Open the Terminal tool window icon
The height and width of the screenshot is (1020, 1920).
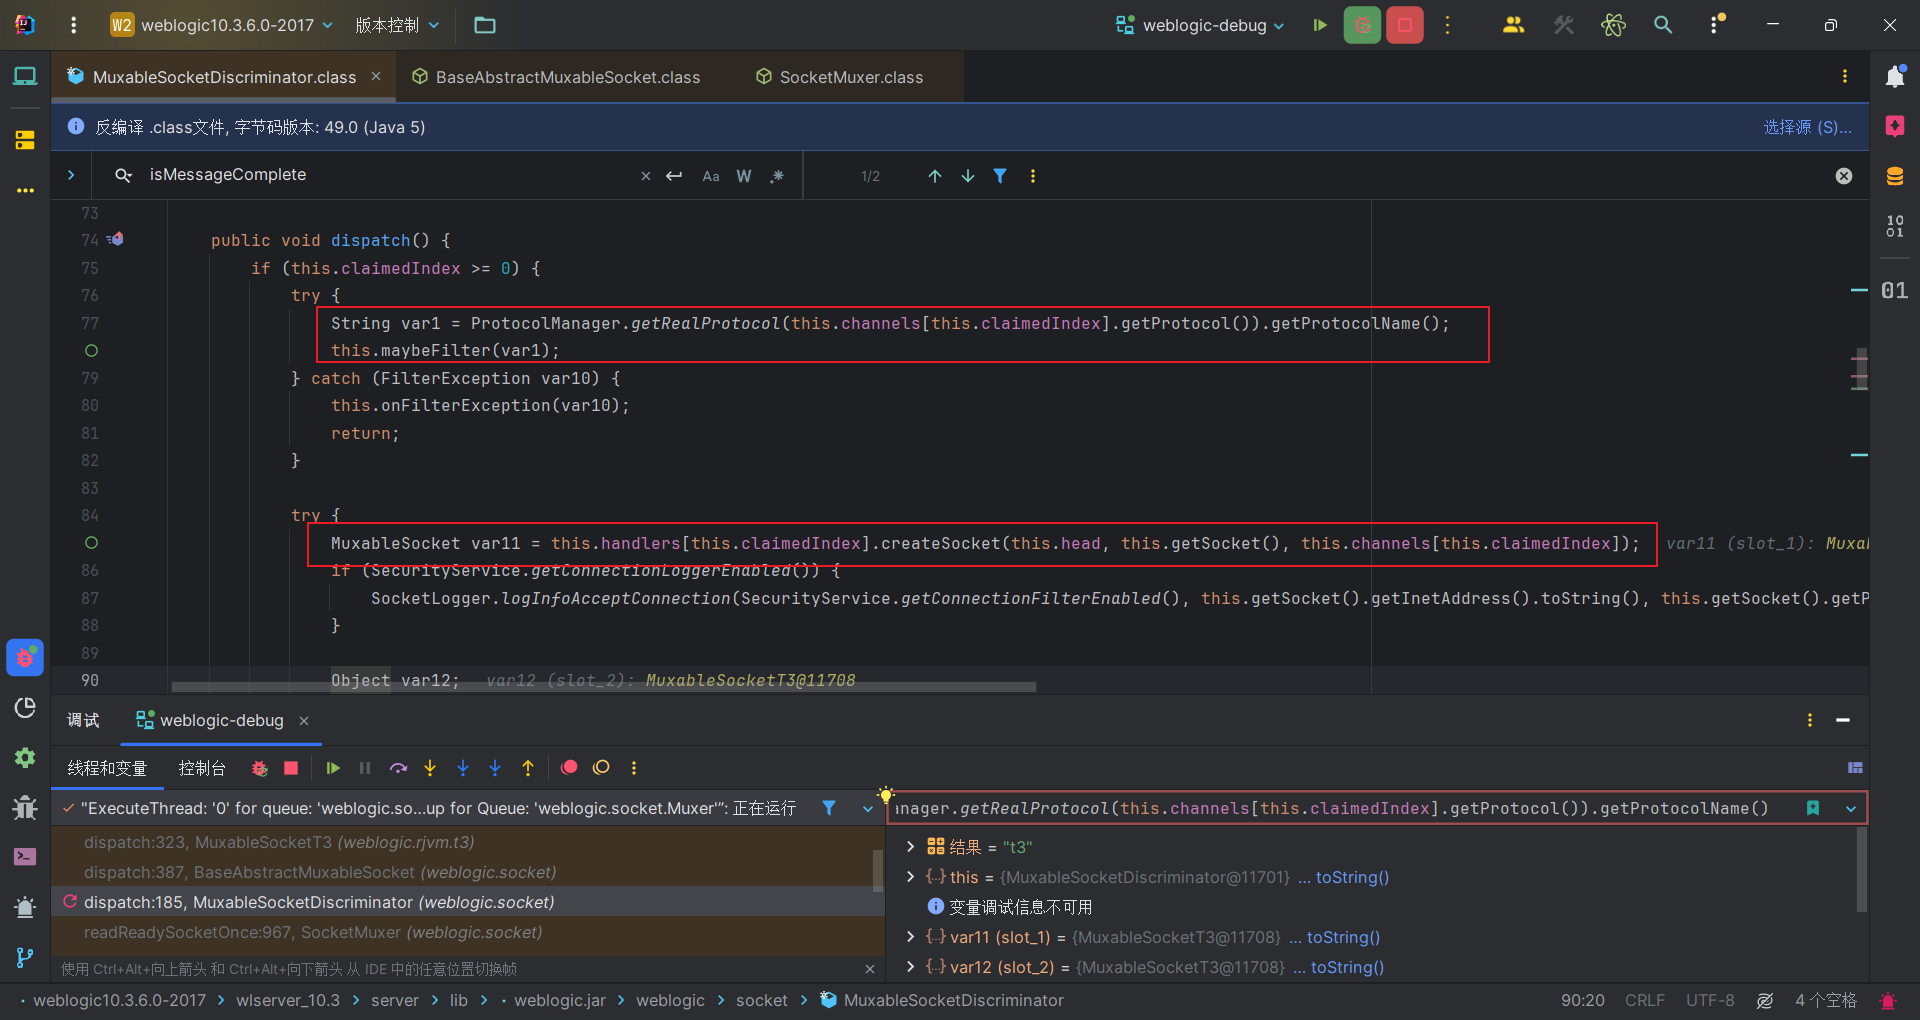(25, 856)
